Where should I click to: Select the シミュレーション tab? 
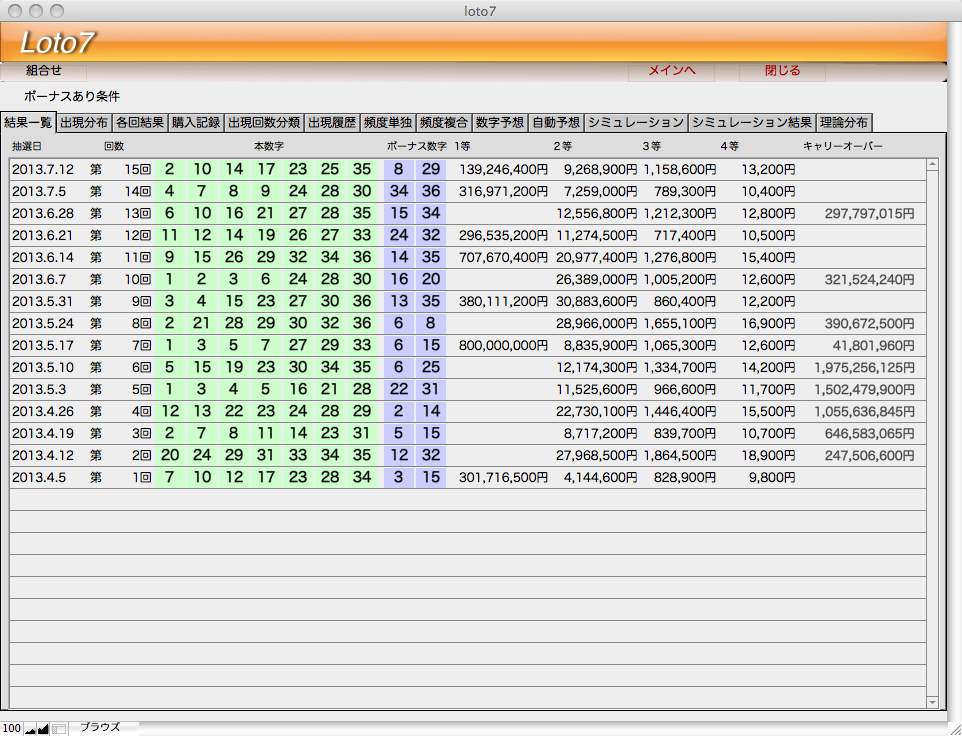[636, 123]
